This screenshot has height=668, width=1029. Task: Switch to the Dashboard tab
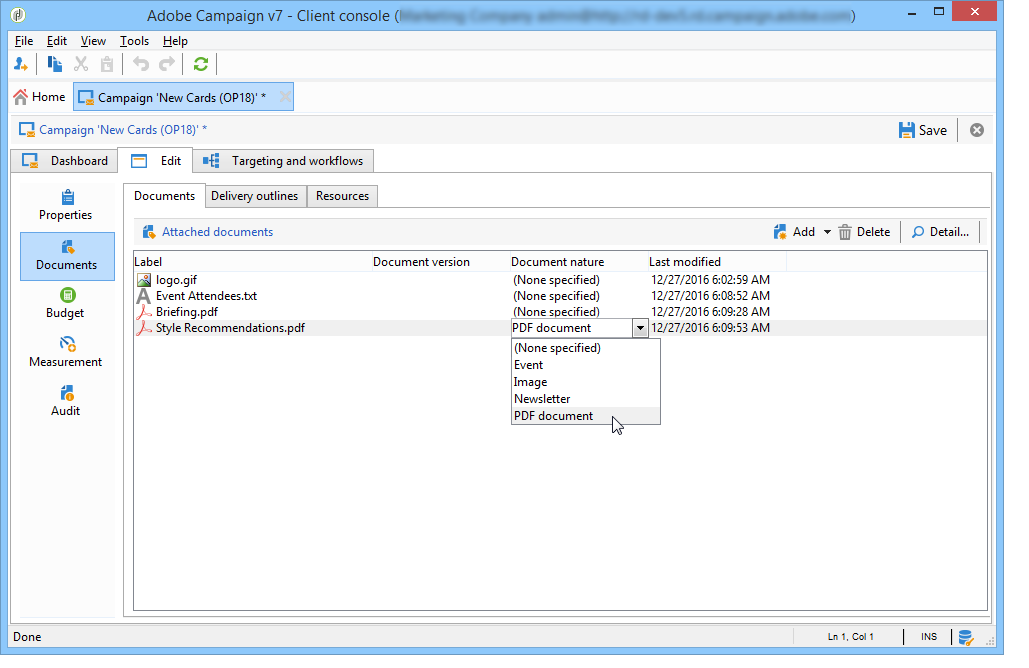(x=64, y=161)
